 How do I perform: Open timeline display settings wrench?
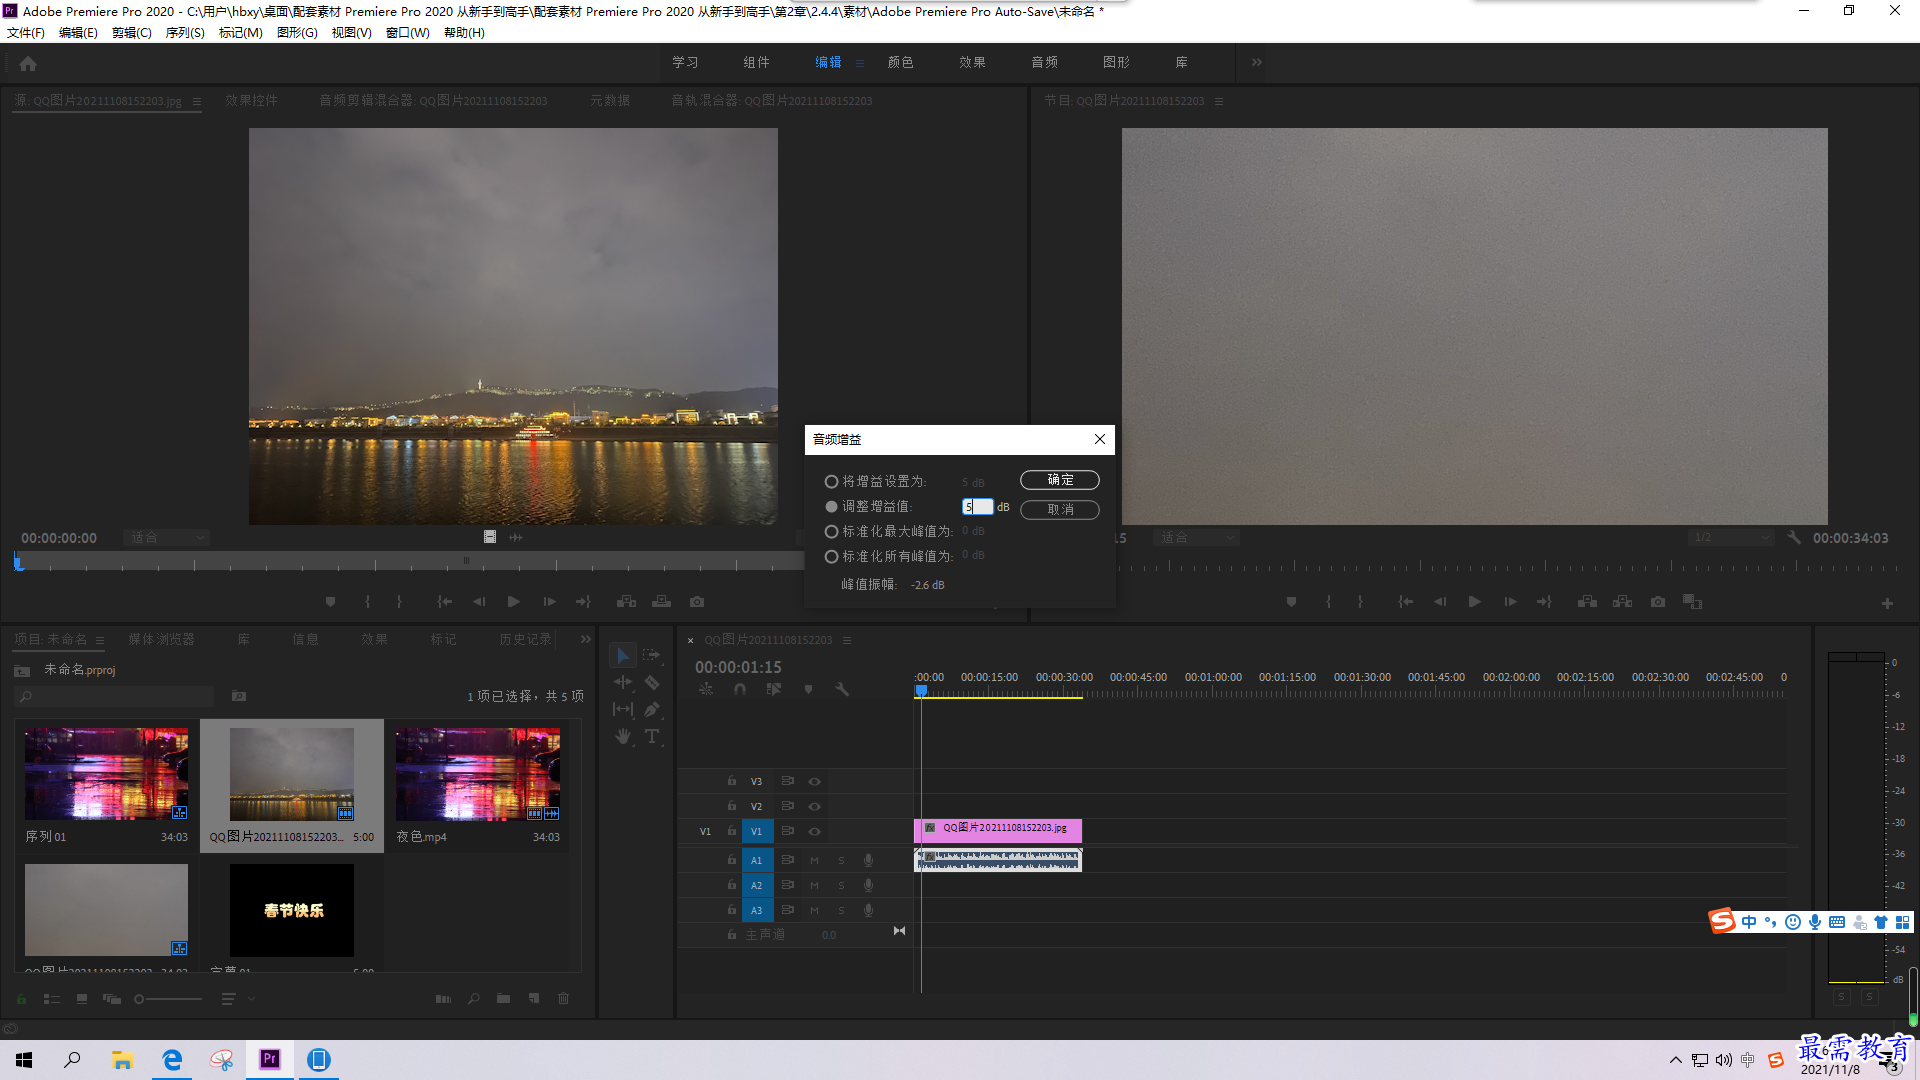(x=842, y=689)
